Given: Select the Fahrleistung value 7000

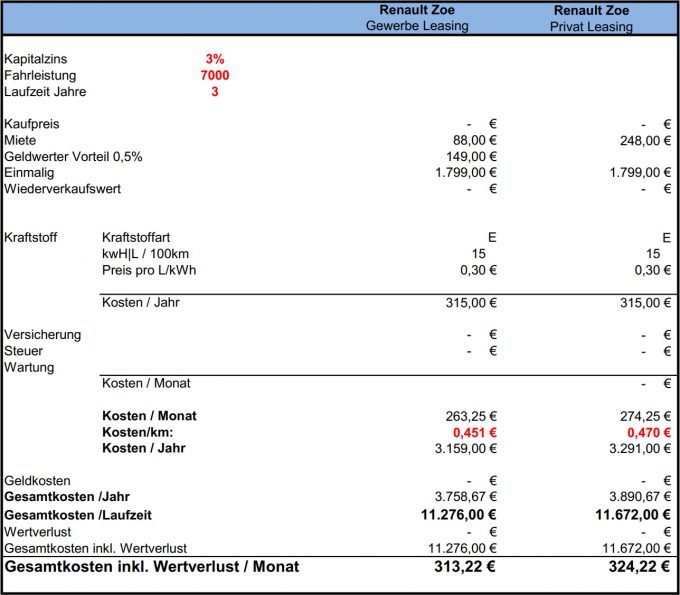Looking at the screenshot, I should 215,75.
